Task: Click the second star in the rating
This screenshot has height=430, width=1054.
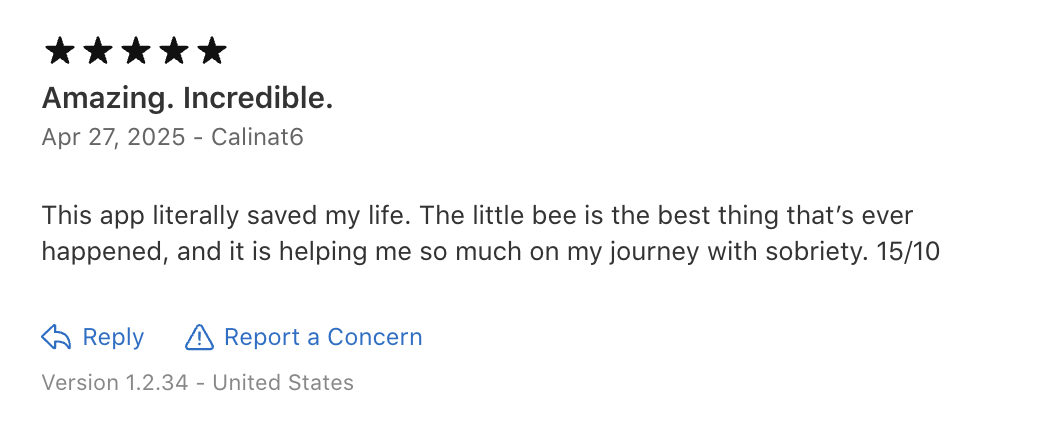Action: [x=98, y=51]
